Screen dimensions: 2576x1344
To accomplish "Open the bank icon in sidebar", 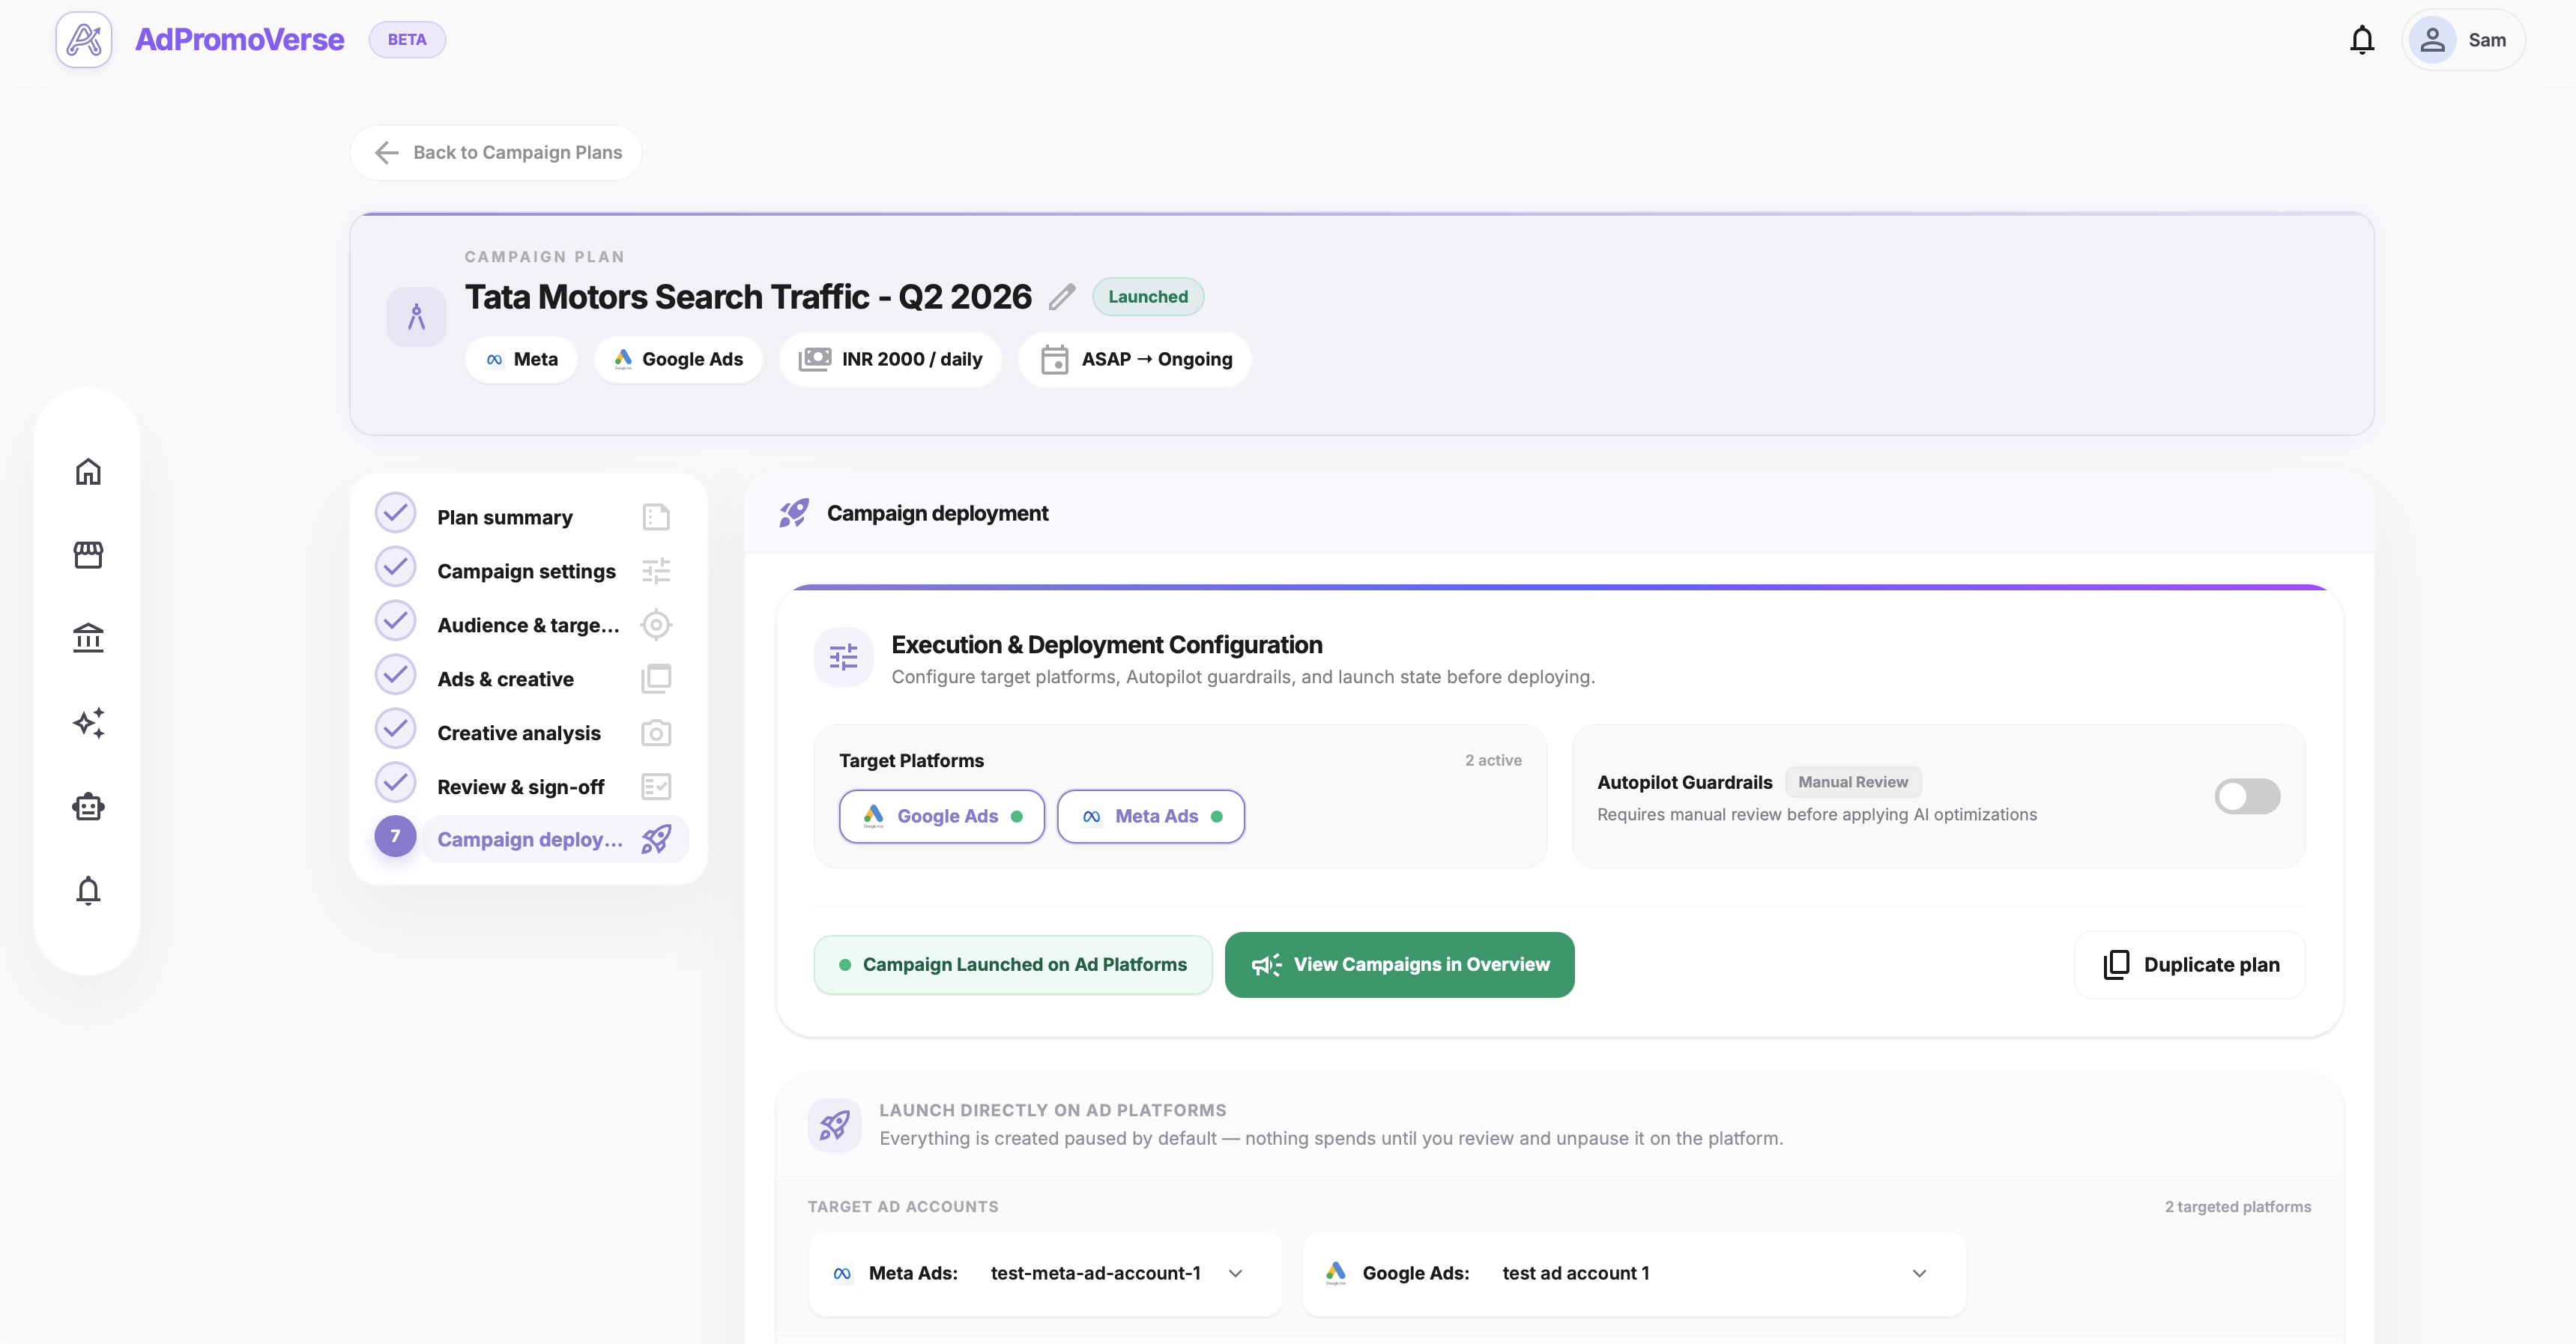I will [x=88, y=638].
